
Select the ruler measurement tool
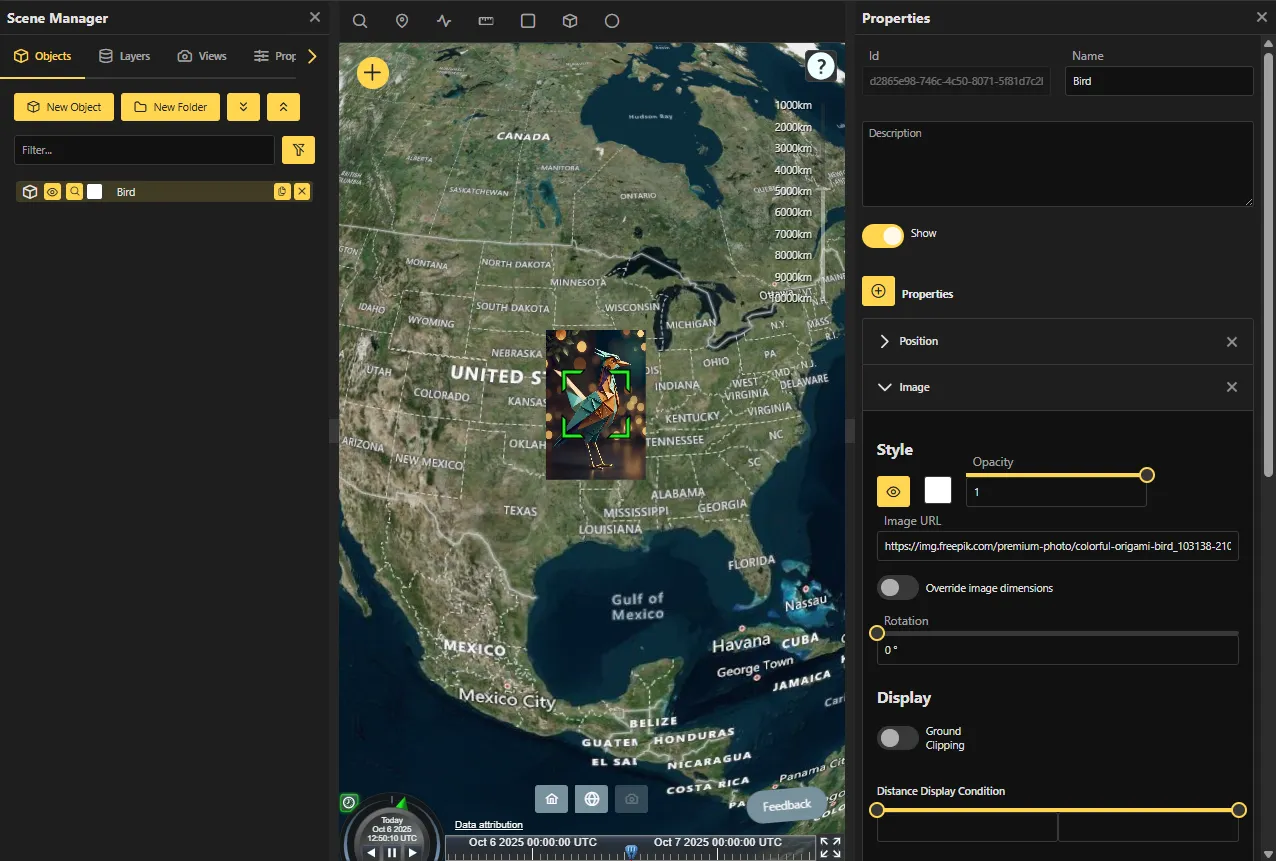coord(486,21)
